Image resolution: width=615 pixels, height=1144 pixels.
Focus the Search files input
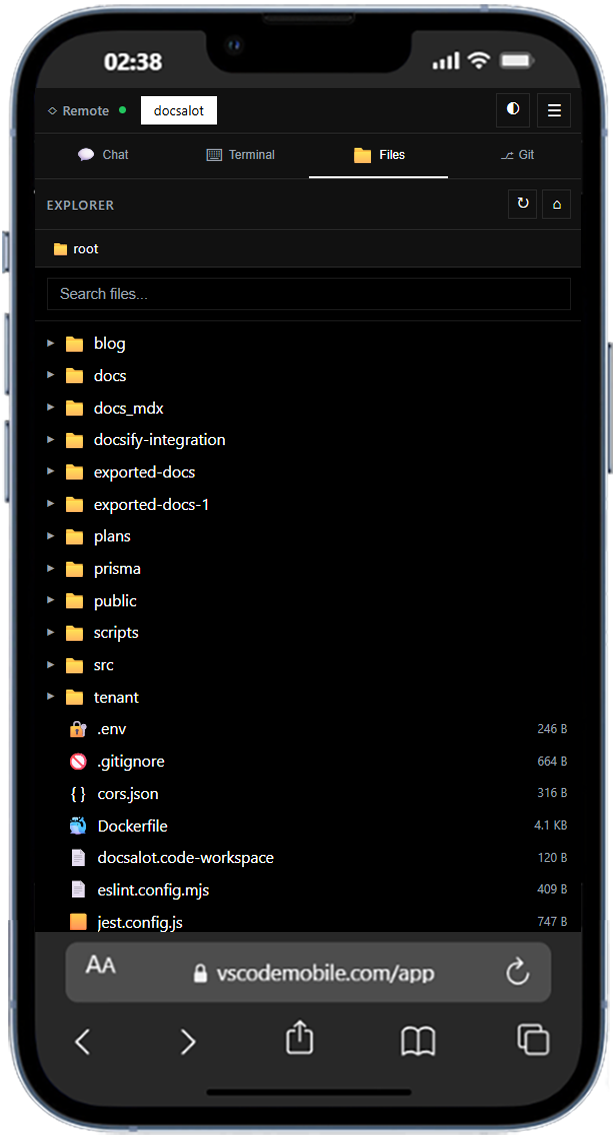[x=309, y=294]
